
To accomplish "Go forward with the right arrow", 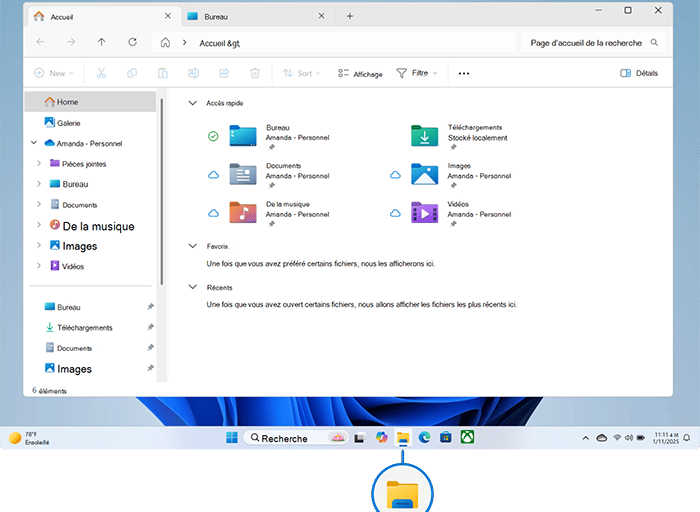I will (71, 42).
